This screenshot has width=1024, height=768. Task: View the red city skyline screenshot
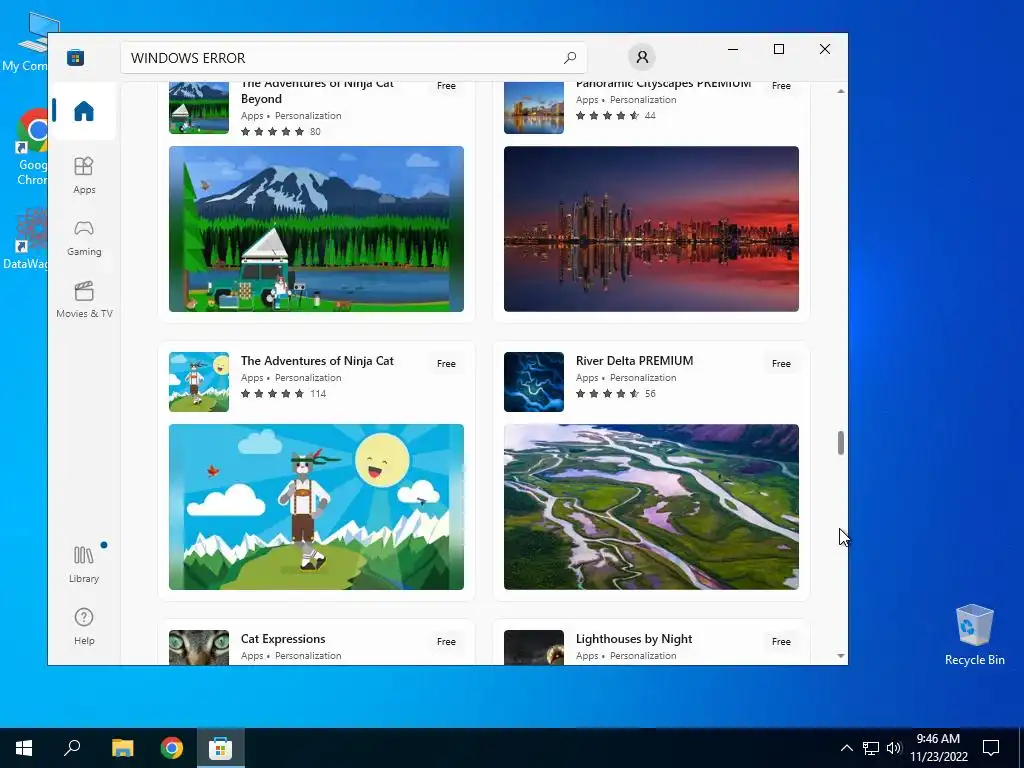point(651,229)
